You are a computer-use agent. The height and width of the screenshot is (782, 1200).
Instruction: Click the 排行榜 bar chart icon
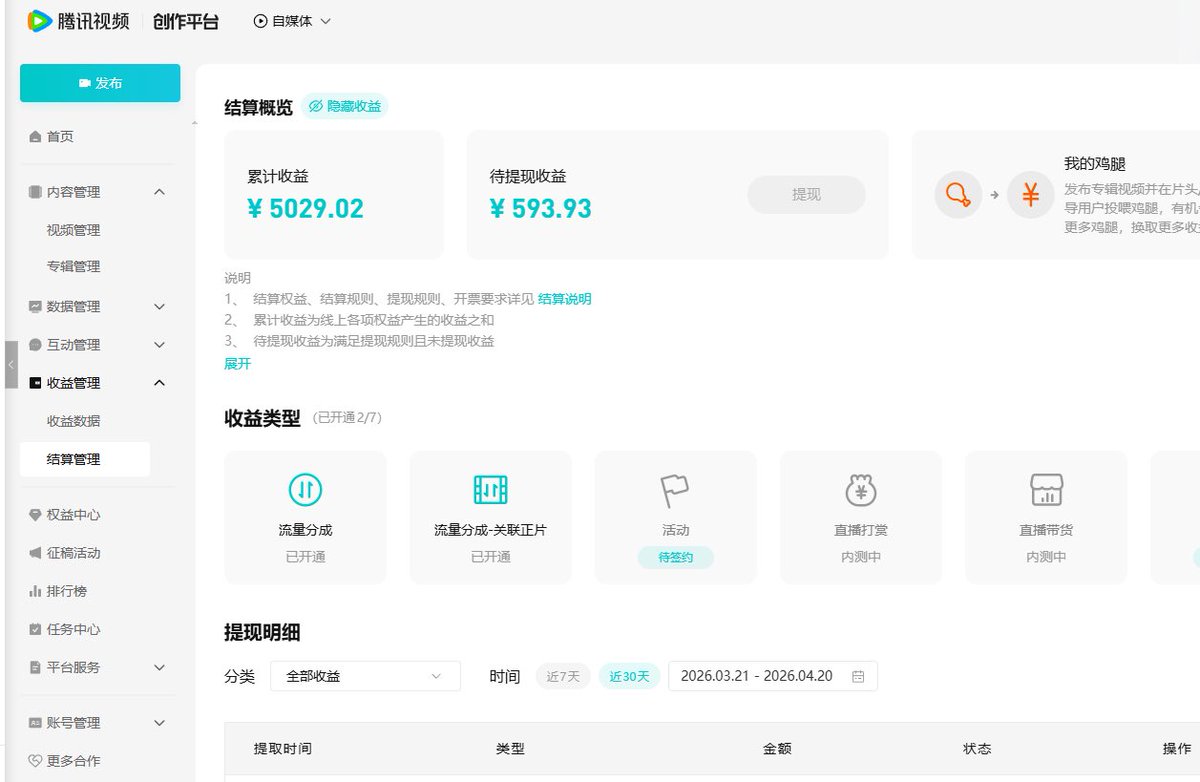(x=35, y=591)
